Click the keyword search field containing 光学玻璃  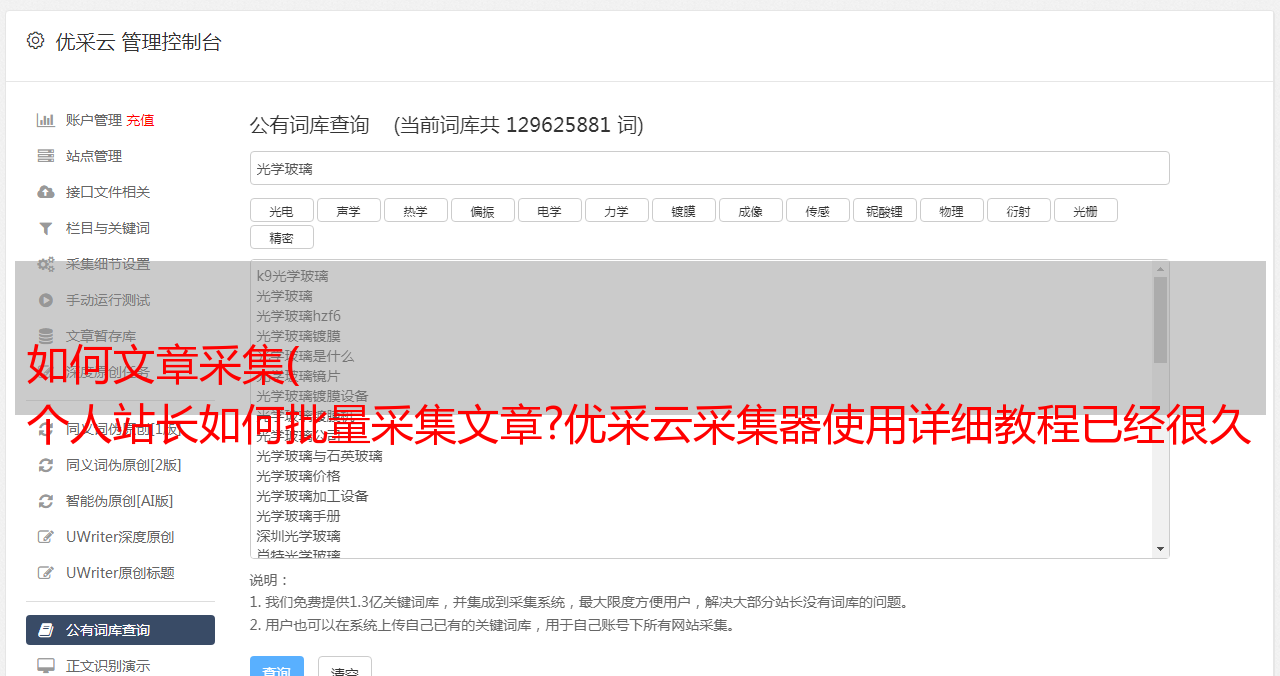coord(709,168)
